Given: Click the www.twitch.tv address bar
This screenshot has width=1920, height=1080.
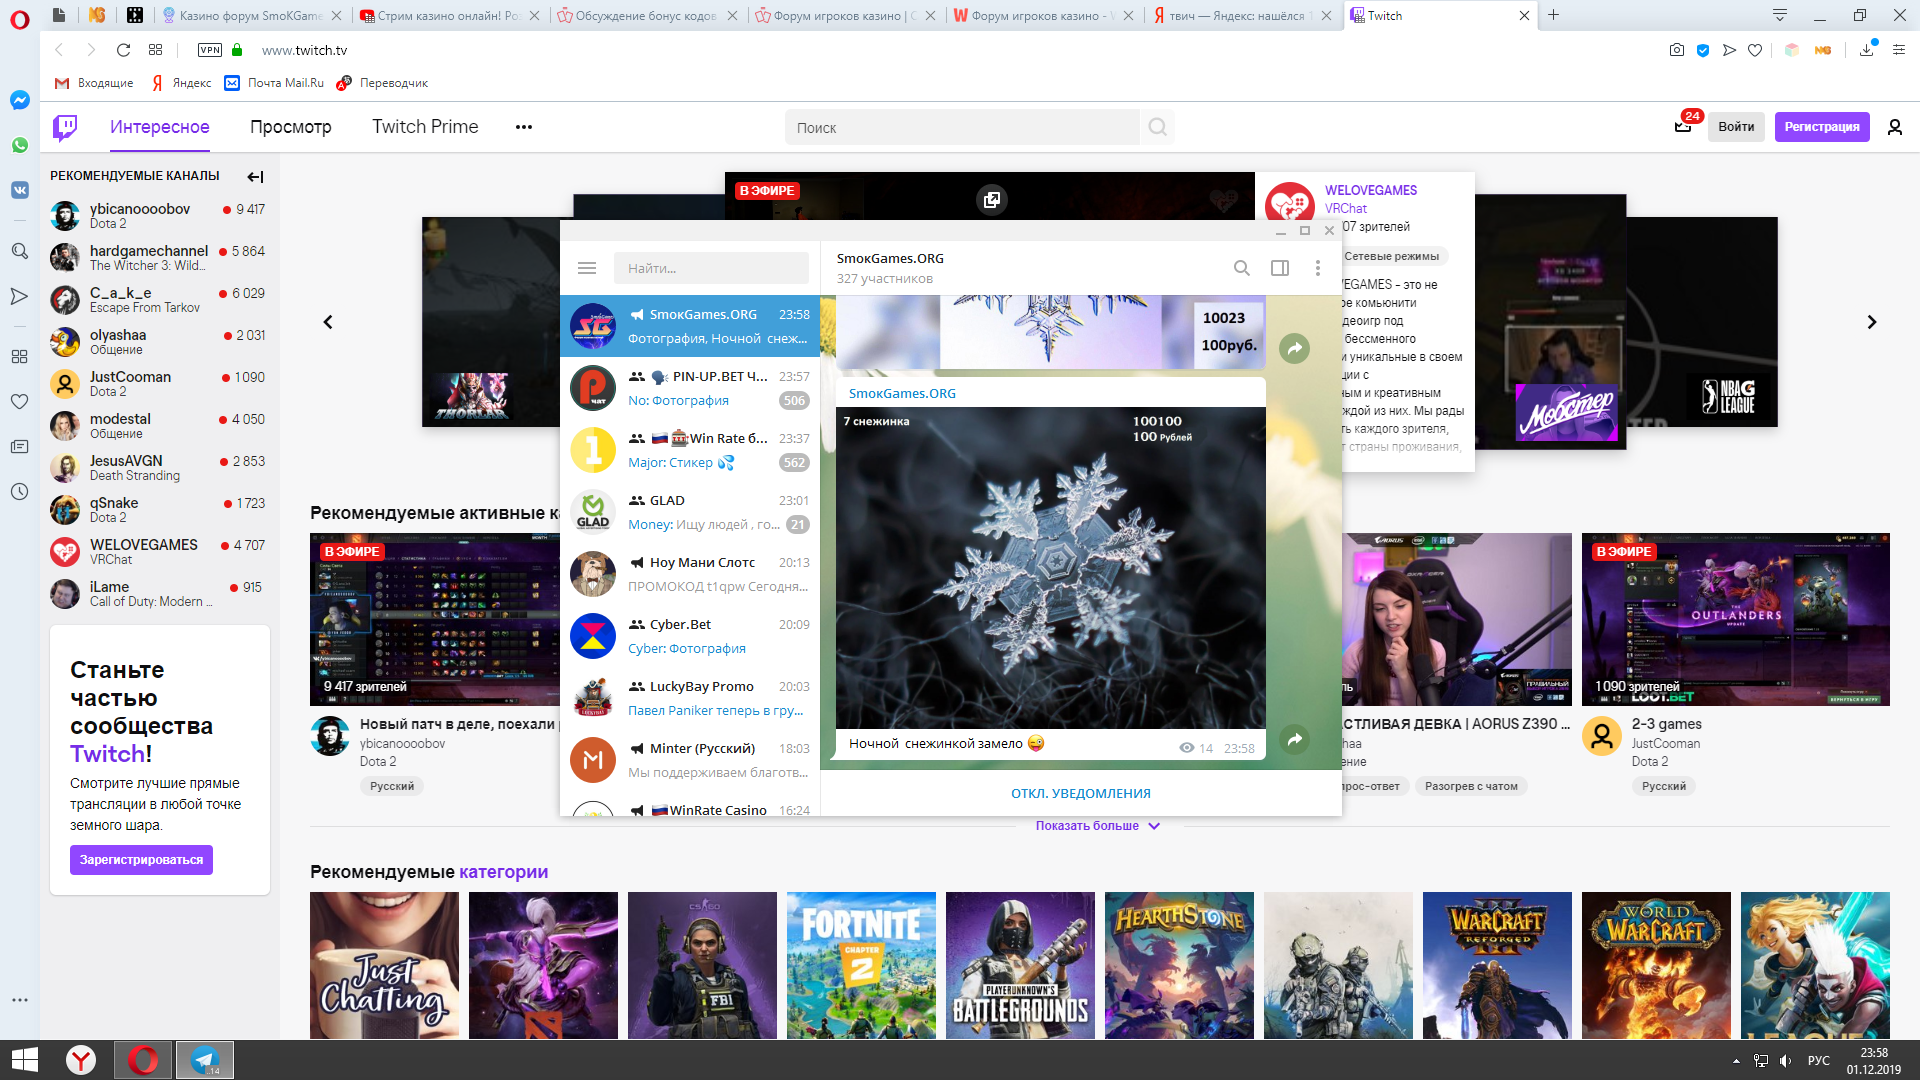Looking at the screenshot, I should pyautogui.click(x=305, y=50).
